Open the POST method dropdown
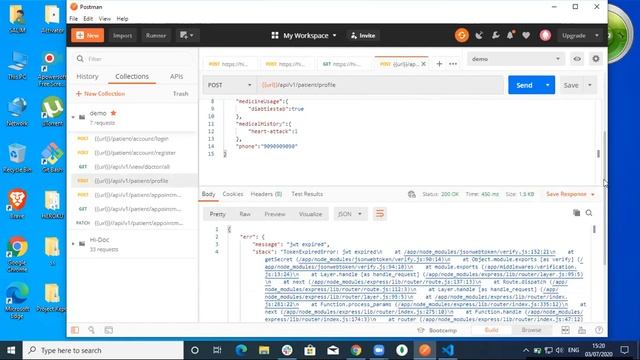The height and width of the screenshot is (360, 640). [x=229, y=85]
